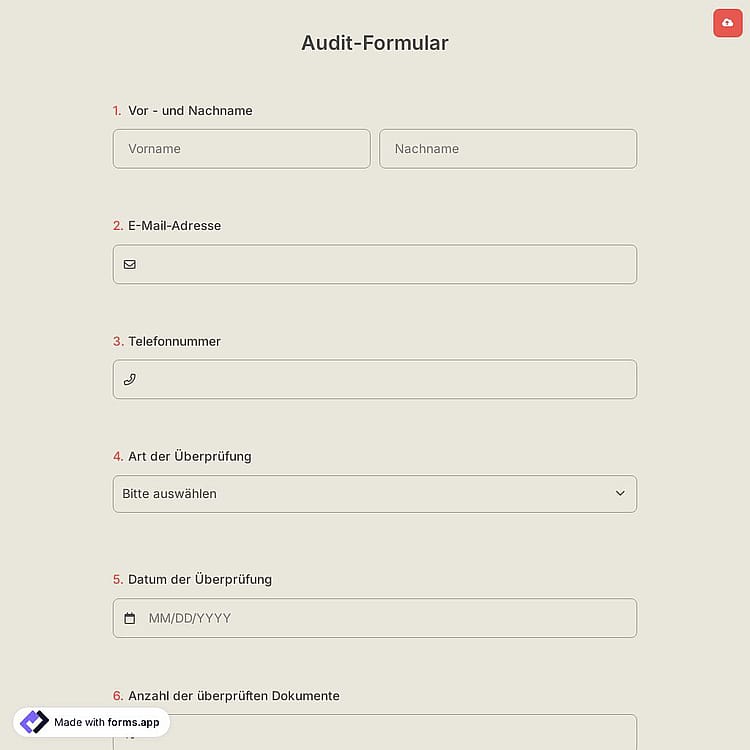Click the Audit-Formular heading
750x750 pixels.
pos(375,43)
